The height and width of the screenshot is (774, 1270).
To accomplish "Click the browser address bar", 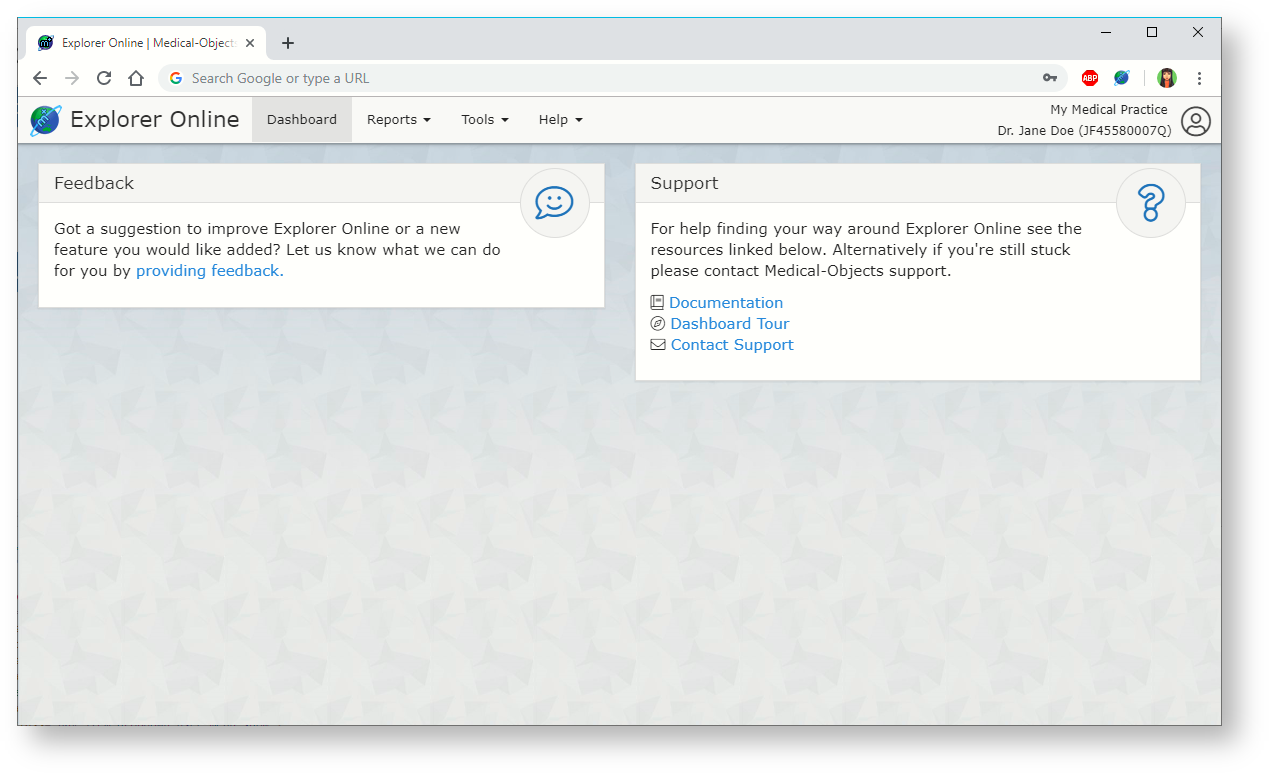I will pos(600,78).
